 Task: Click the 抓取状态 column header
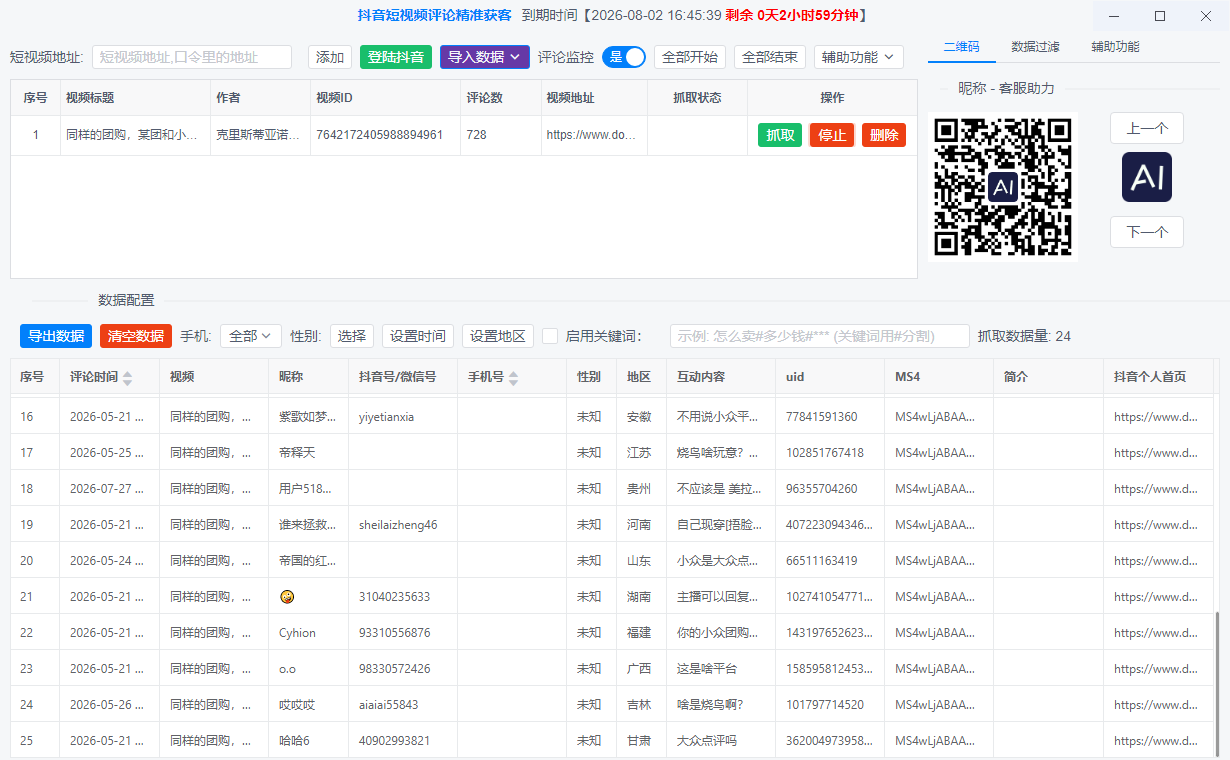[697, 98]
